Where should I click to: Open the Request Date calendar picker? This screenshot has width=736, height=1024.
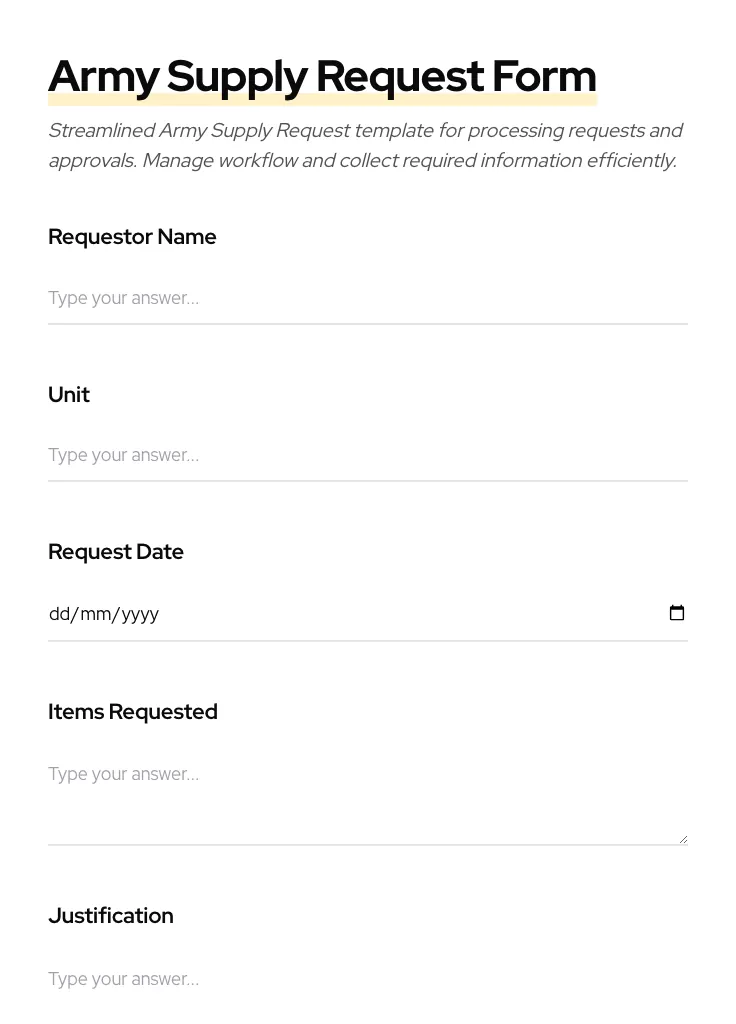tap(677, 613)
